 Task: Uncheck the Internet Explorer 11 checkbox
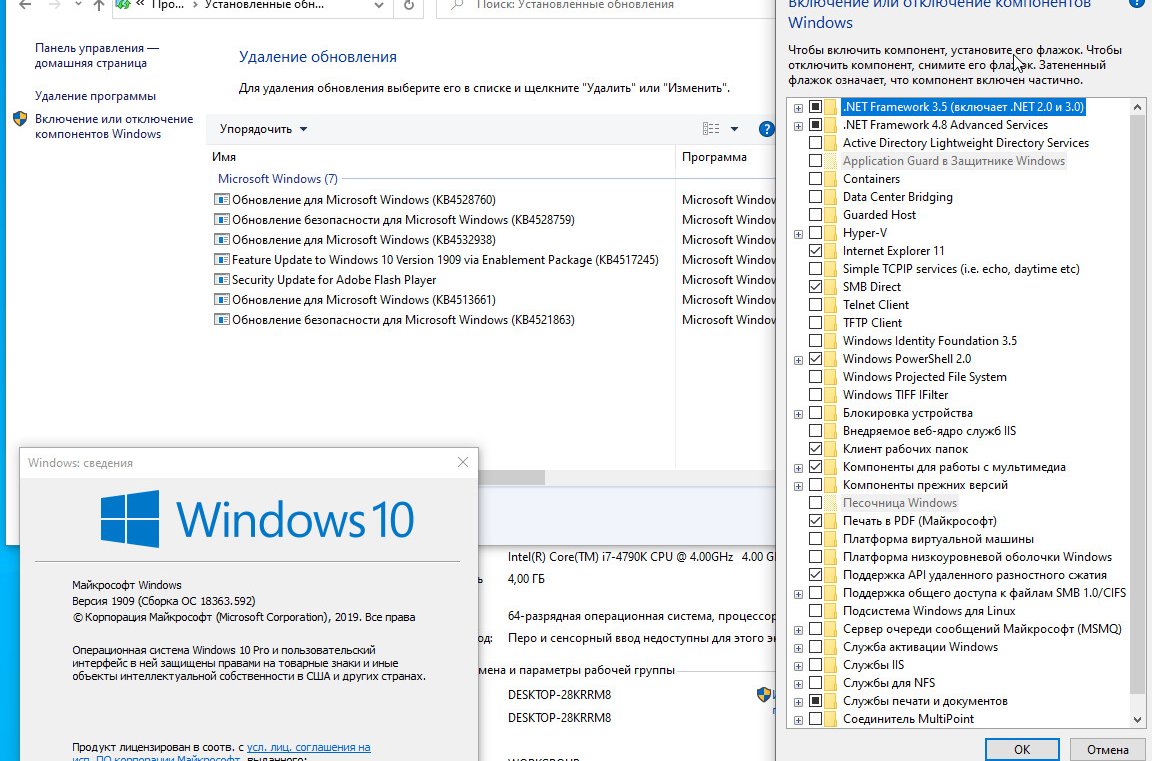pyautogui.click(x=816, y=251)
